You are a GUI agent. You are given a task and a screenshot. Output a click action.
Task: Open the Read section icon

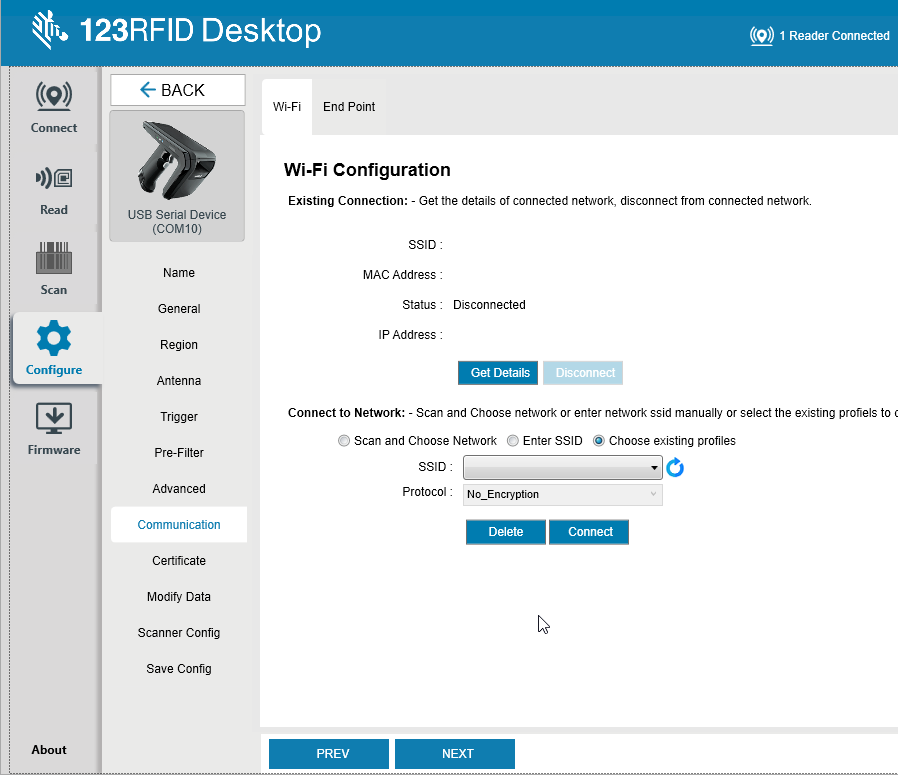coord(54,178)
